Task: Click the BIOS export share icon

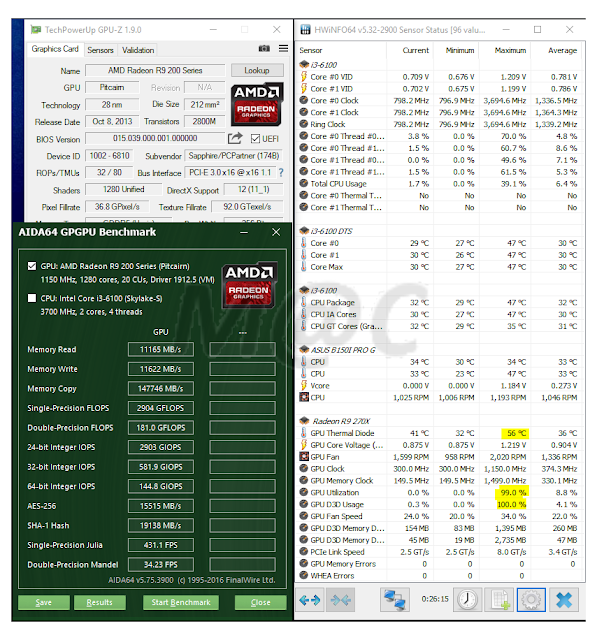Action: pyautogui.click(x=235, y=138)
